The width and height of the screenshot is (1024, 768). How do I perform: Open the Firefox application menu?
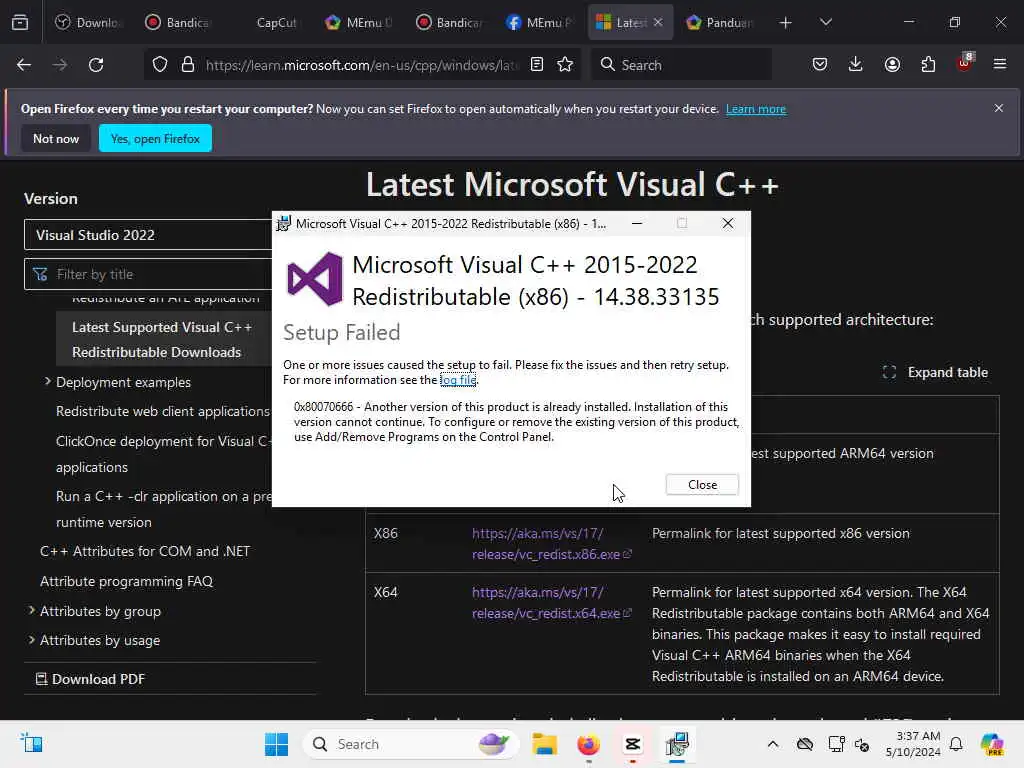pos(1000,65)
